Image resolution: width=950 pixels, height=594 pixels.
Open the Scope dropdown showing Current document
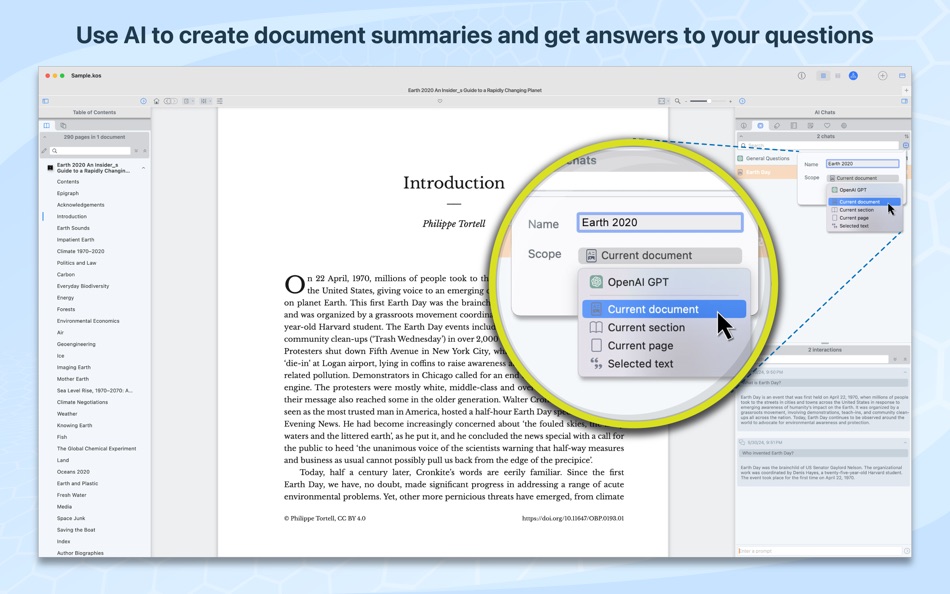[x=660, y=255]
